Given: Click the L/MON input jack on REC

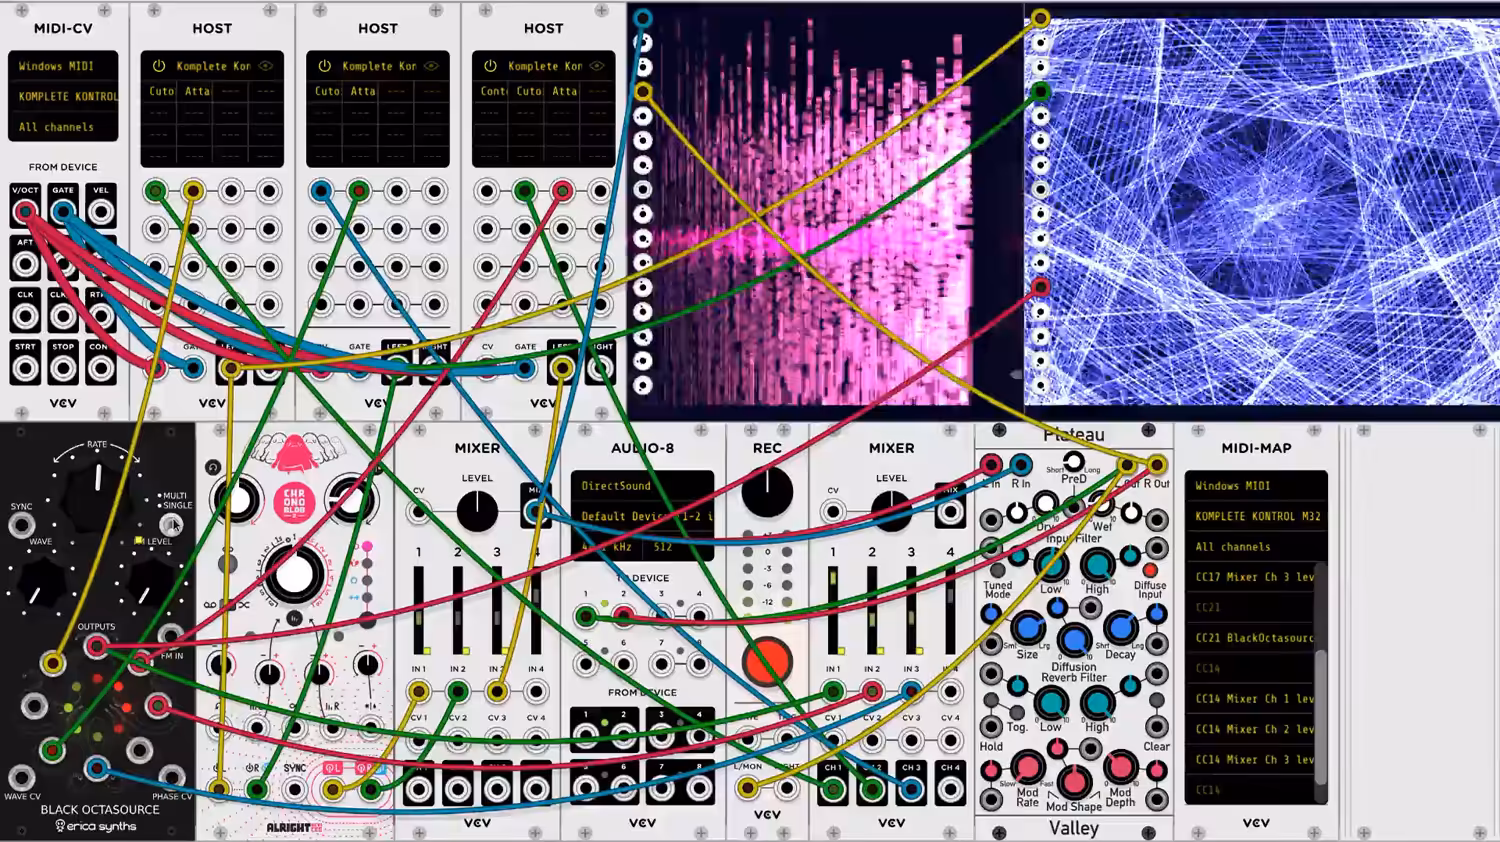Looking at the screenshot, I should pyautogui.click(x=748, y=788).
